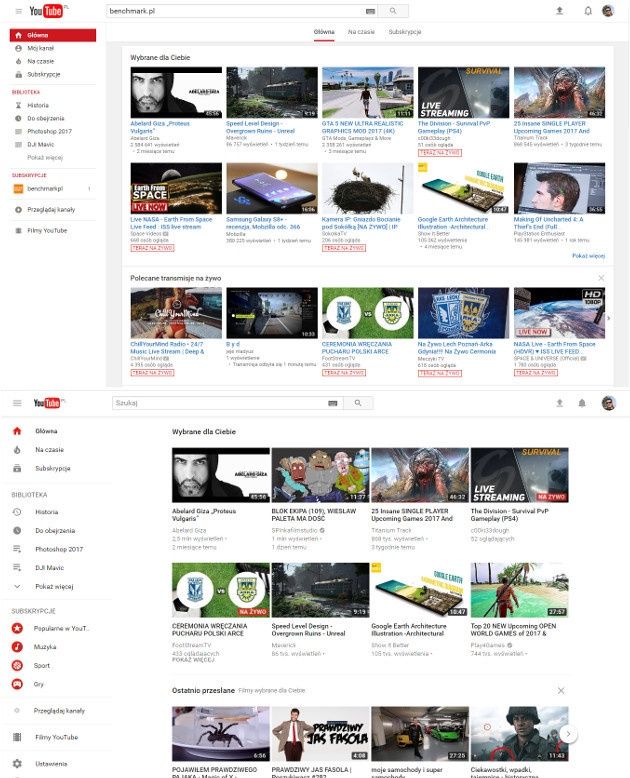
Task: Click the keyboard icon beside benchmark.pl search text
Action: tap(370, 11)
